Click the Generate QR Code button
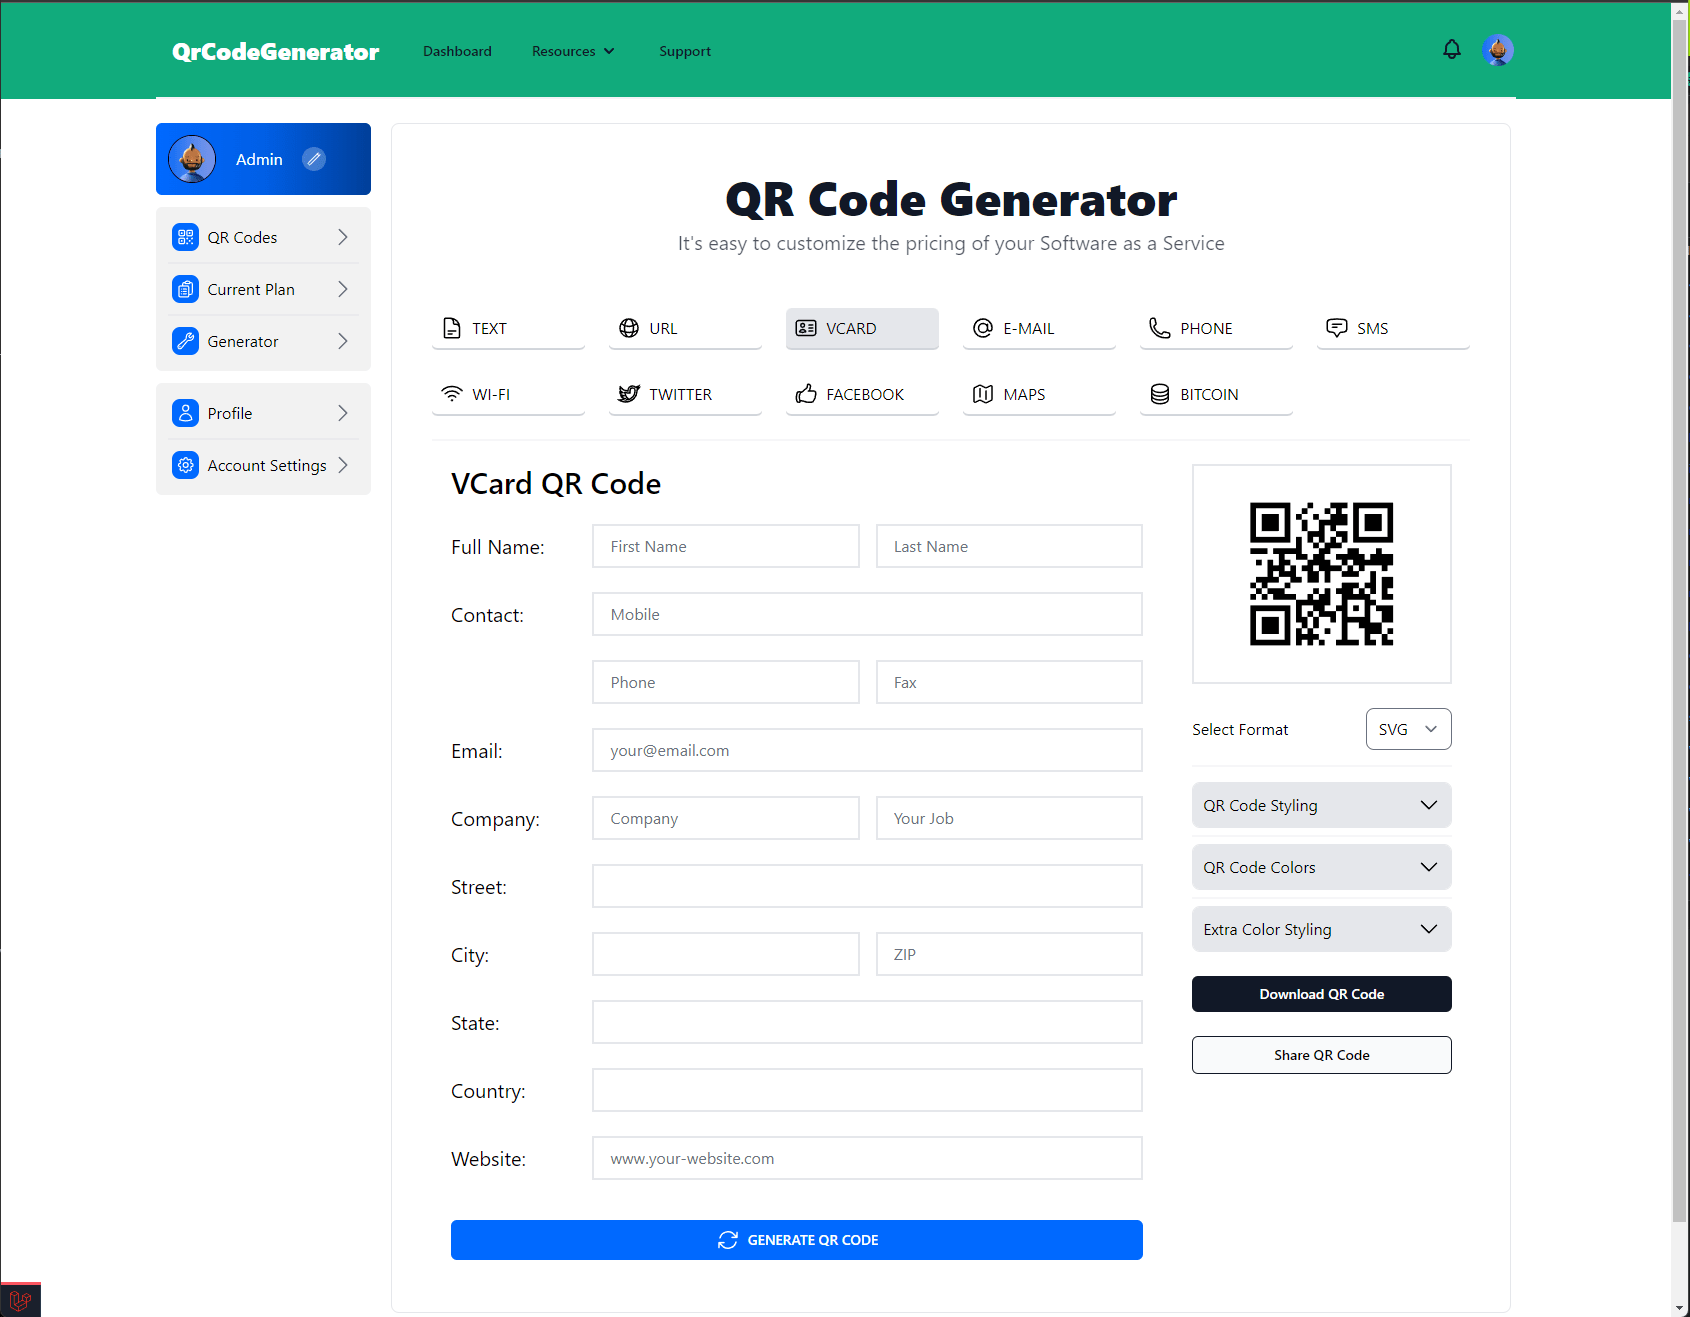The image size is (1690, 1317). point(796,1240)
